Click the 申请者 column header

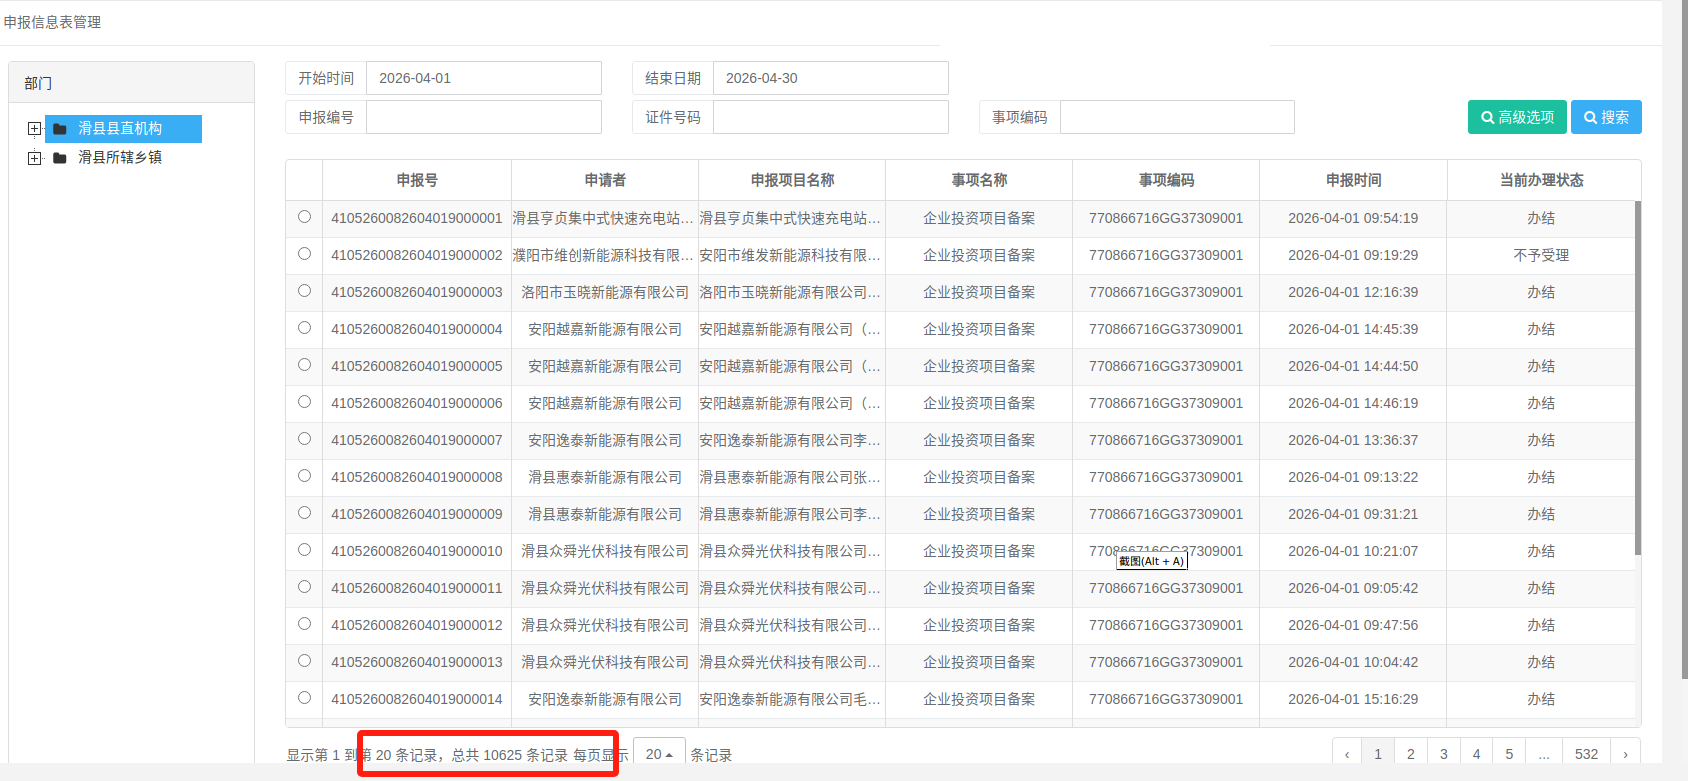[605, 180]
